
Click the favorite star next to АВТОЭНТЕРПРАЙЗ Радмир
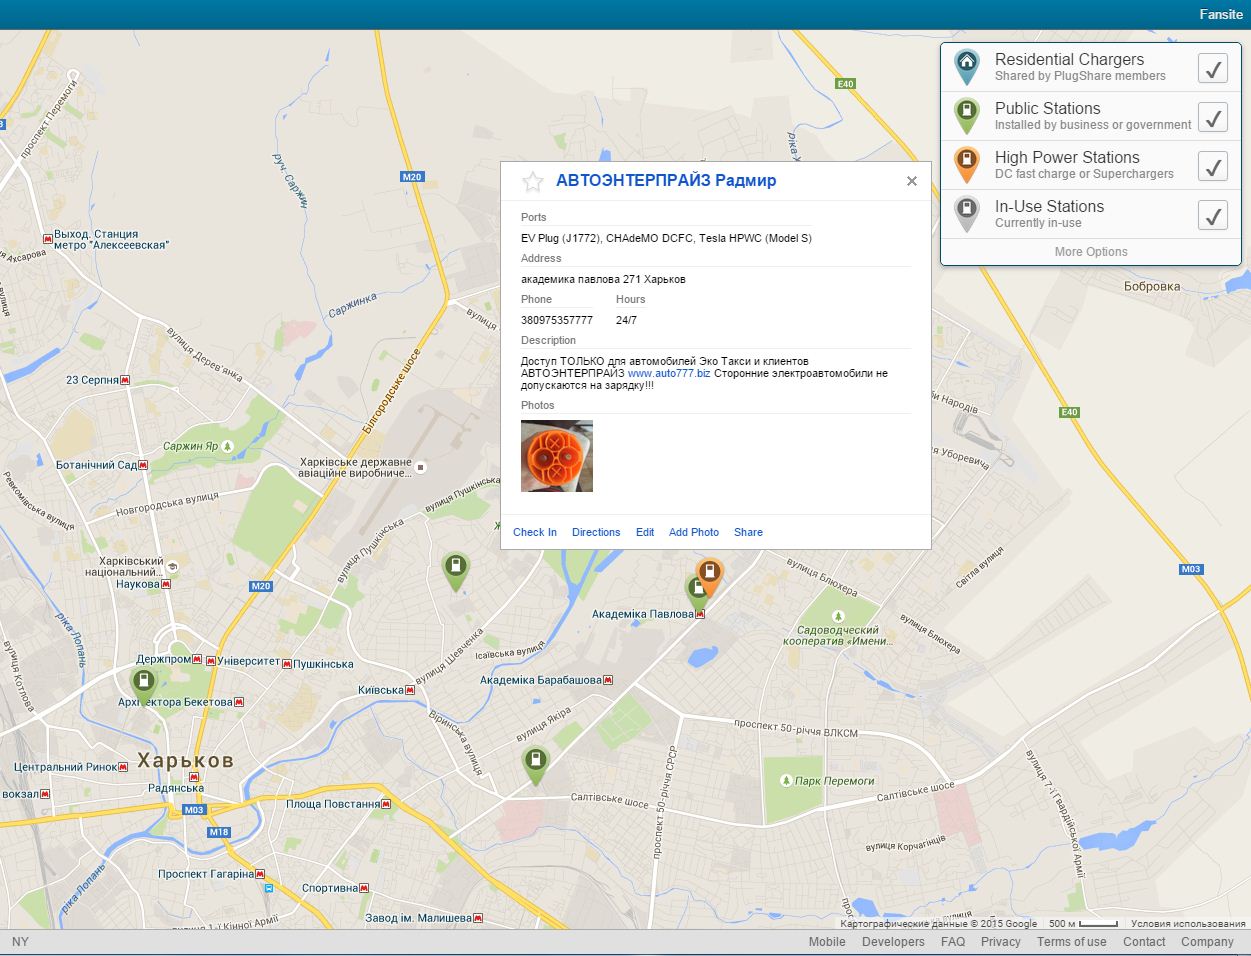click(533, 181)
